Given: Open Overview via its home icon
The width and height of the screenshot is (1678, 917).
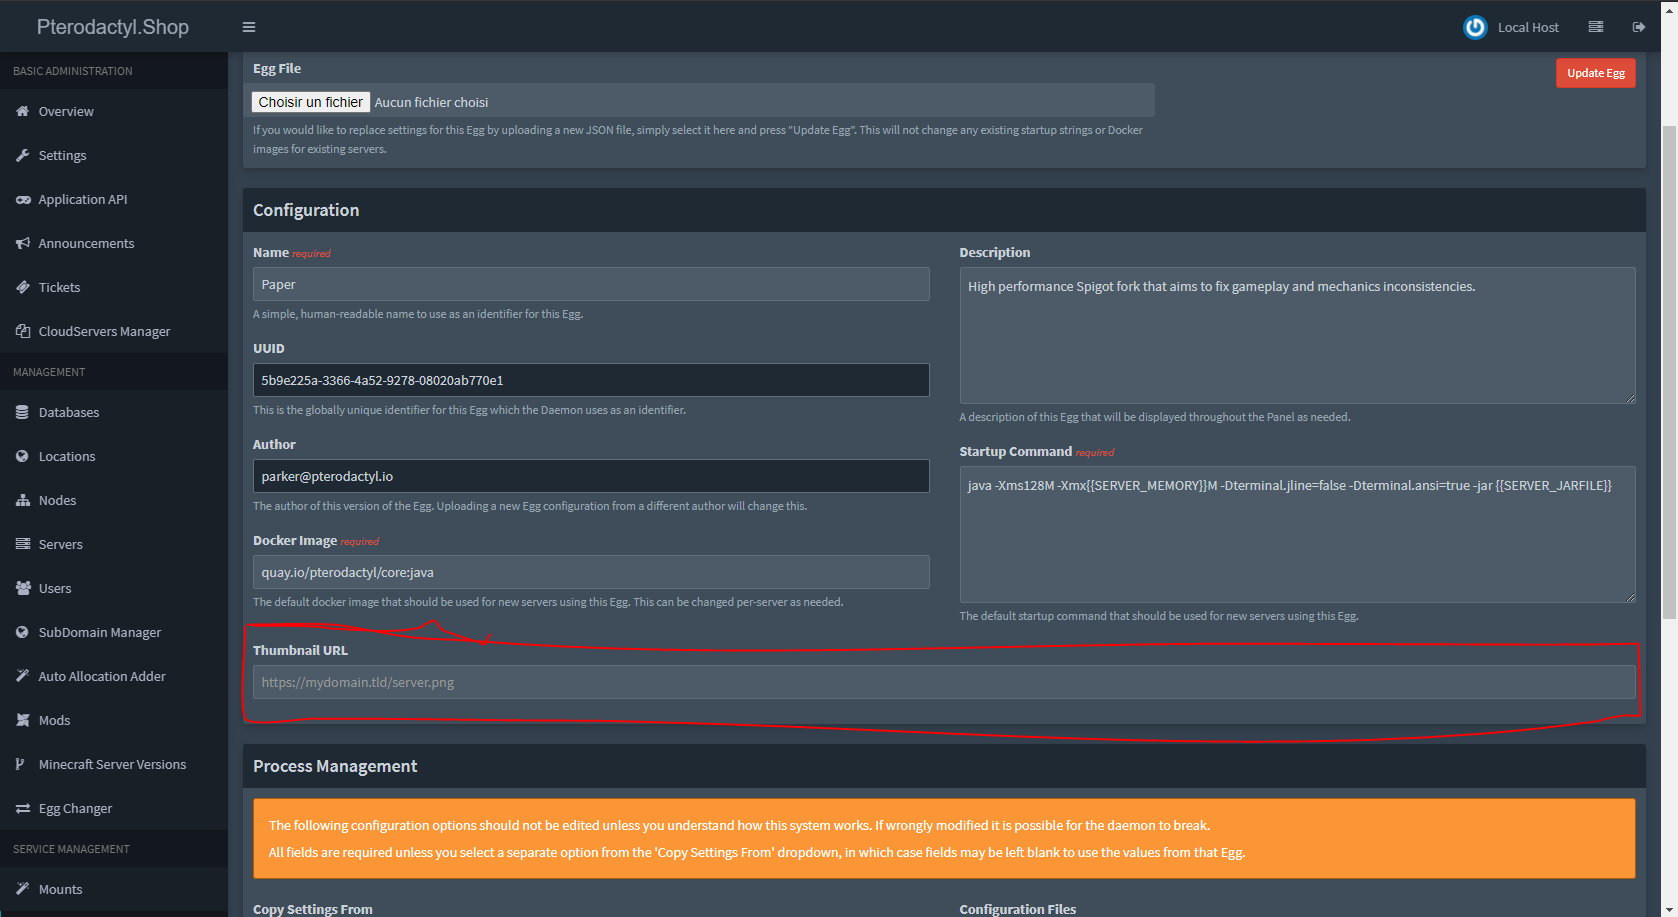Looking at the screenshot, I should 22,111.
